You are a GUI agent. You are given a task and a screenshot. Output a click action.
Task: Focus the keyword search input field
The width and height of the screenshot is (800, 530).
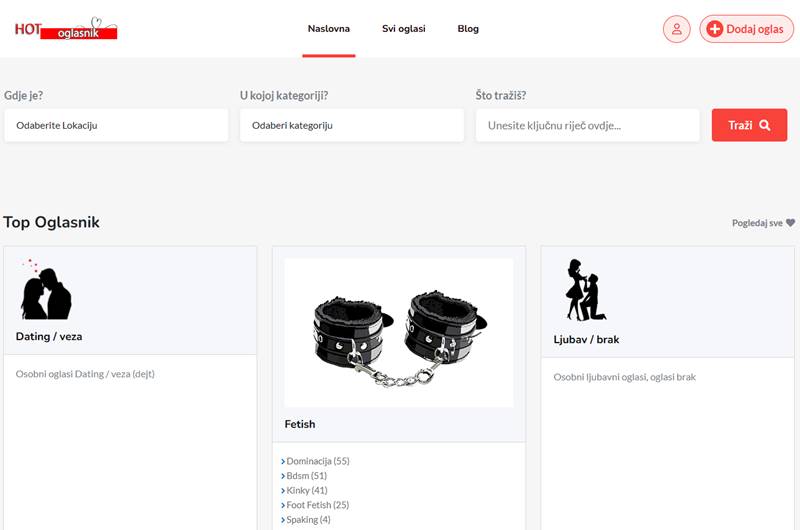(587, 125)
